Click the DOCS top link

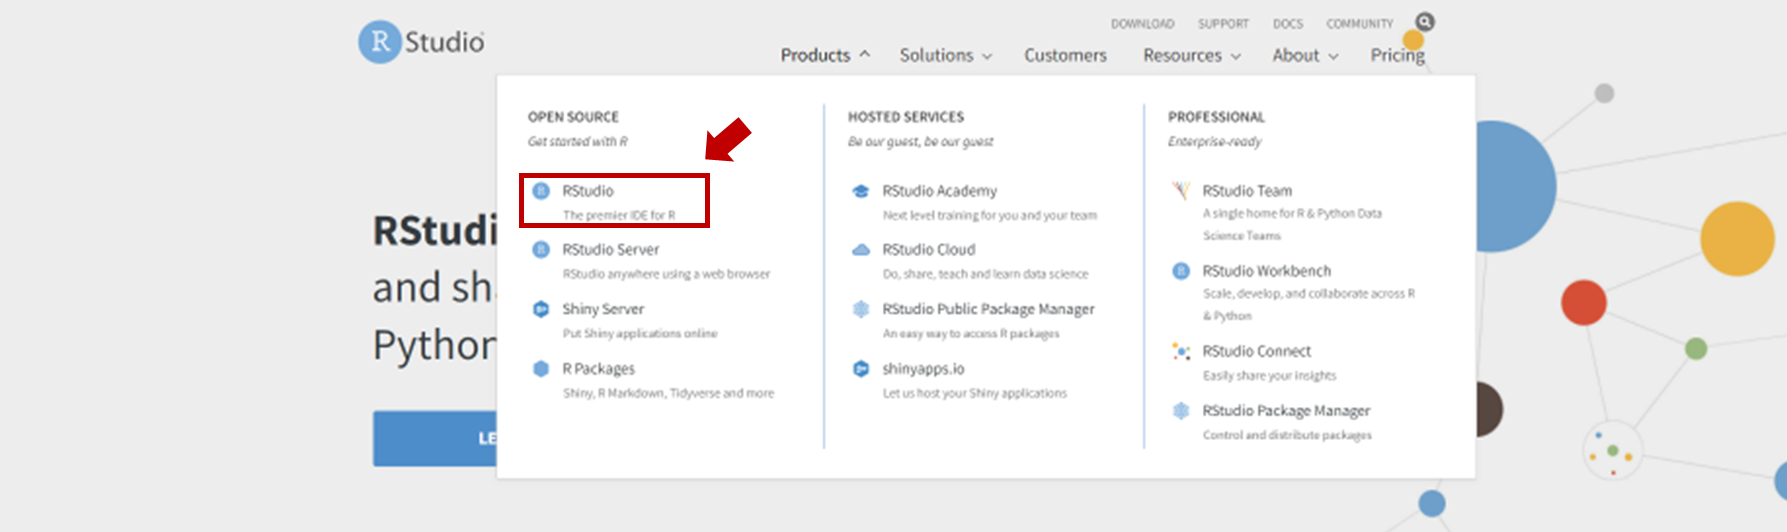pos(1288,24)
